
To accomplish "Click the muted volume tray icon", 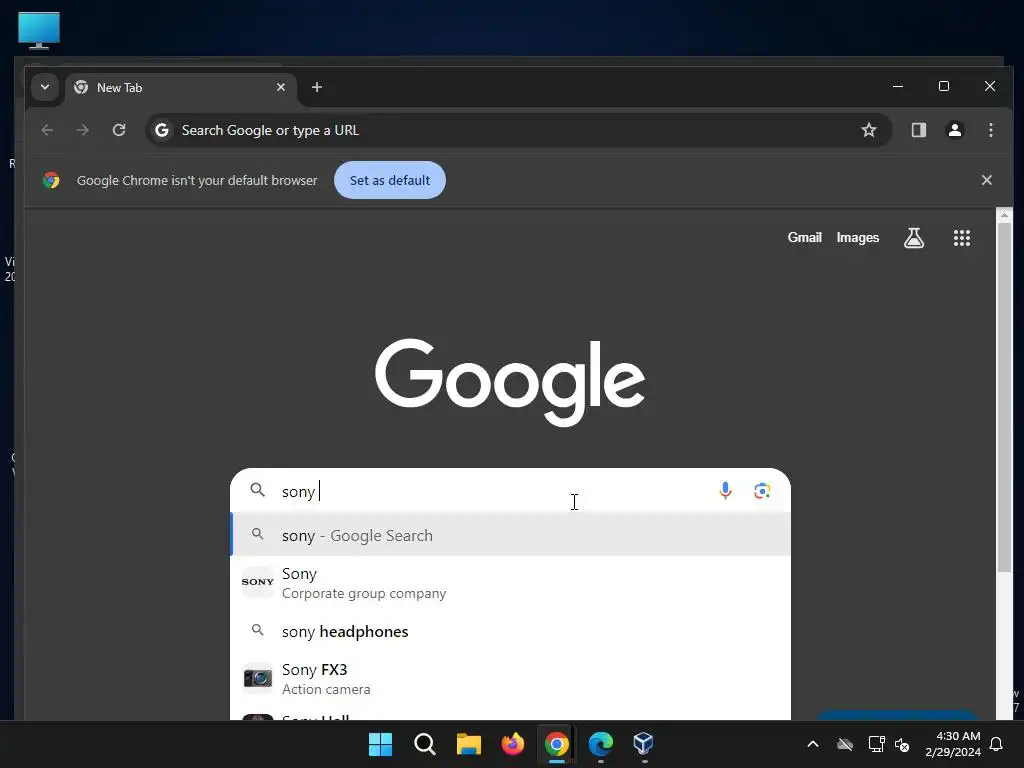I will (902, 744).
